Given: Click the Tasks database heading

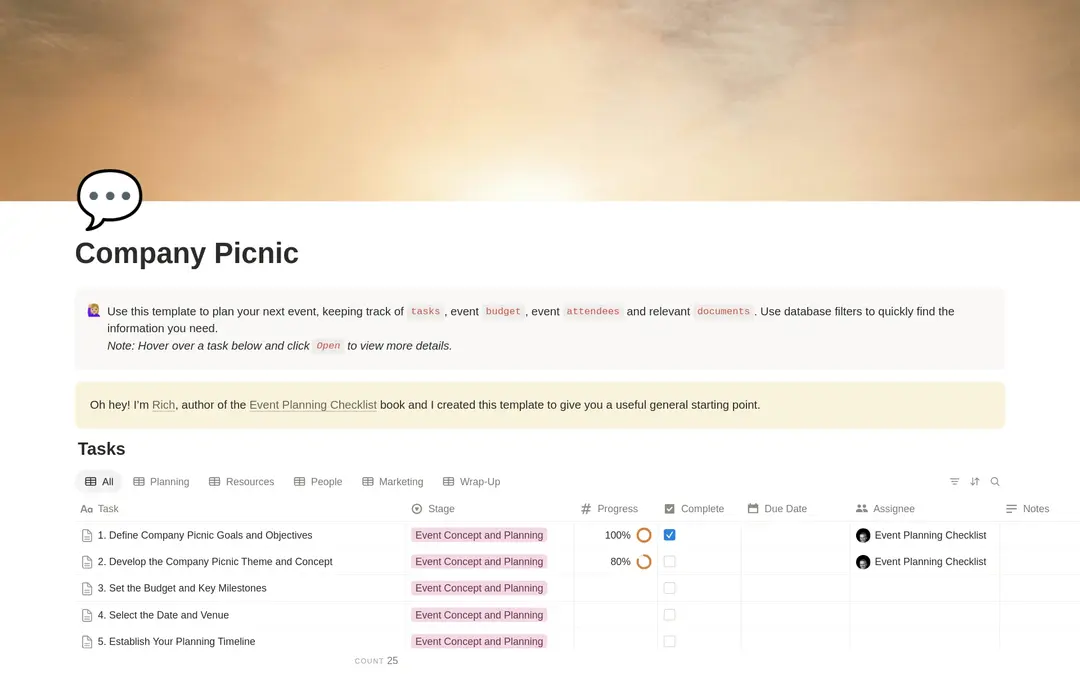Looking at the screenshot, I should pyautogui.click(x=101, y=449).
